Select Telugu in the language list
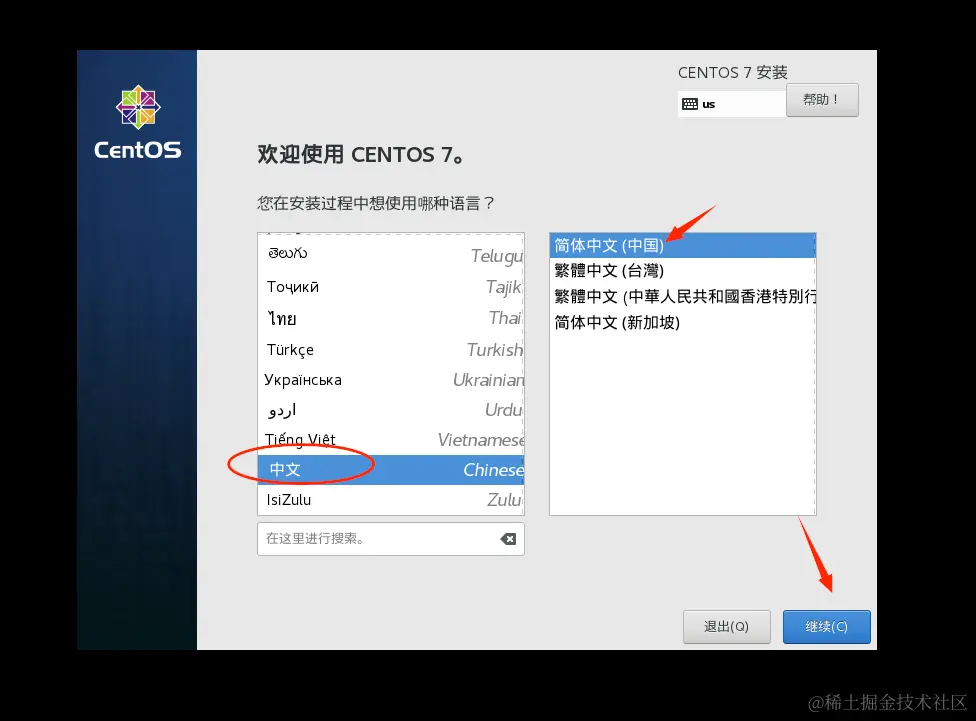Image resolution: width=976 pixels, height=721 pixels. coord(391,255)
